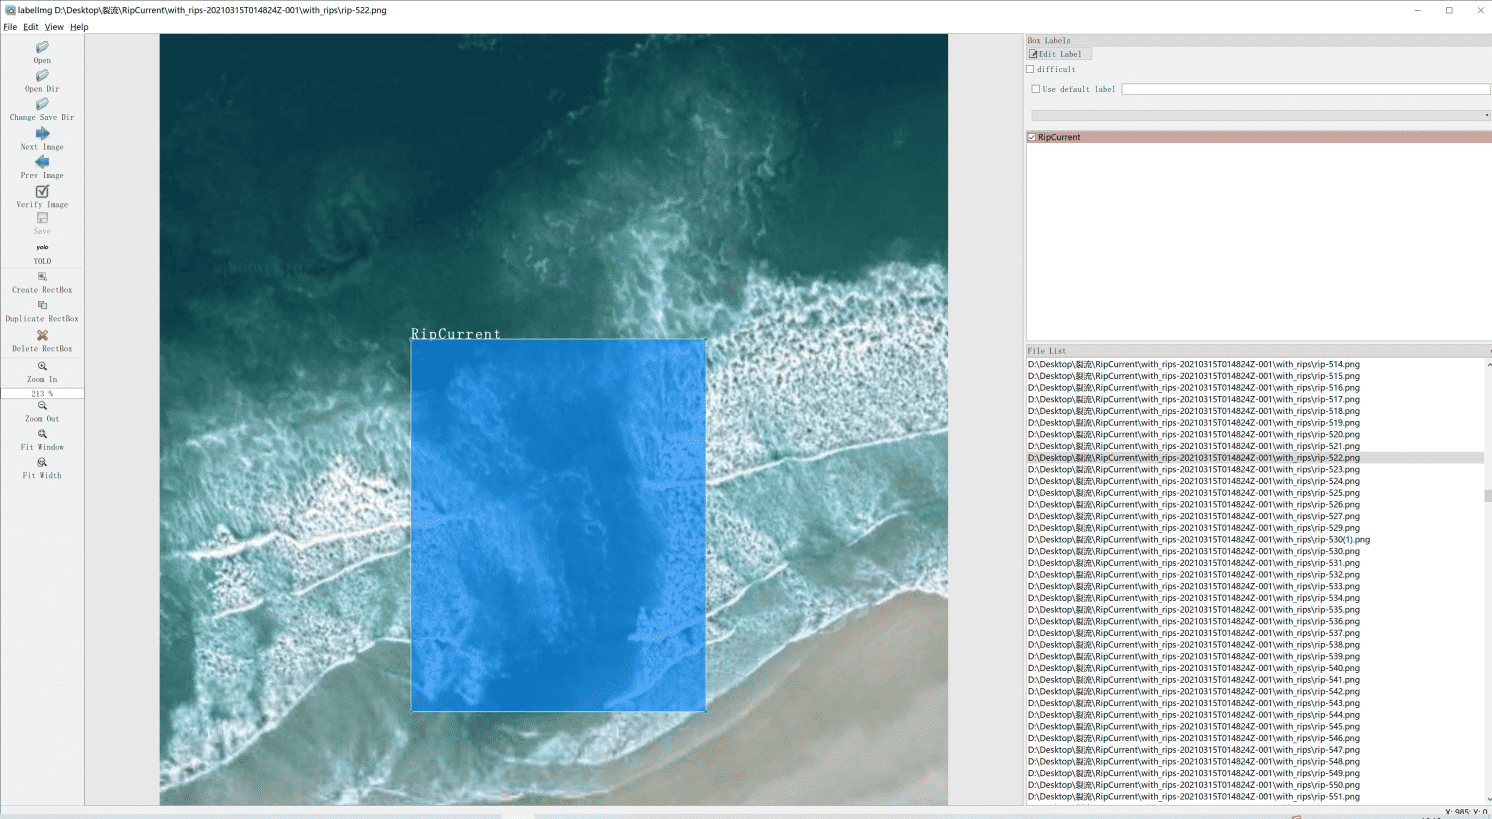
Task: Click the Open file tool icon
Action: point(42,47)
